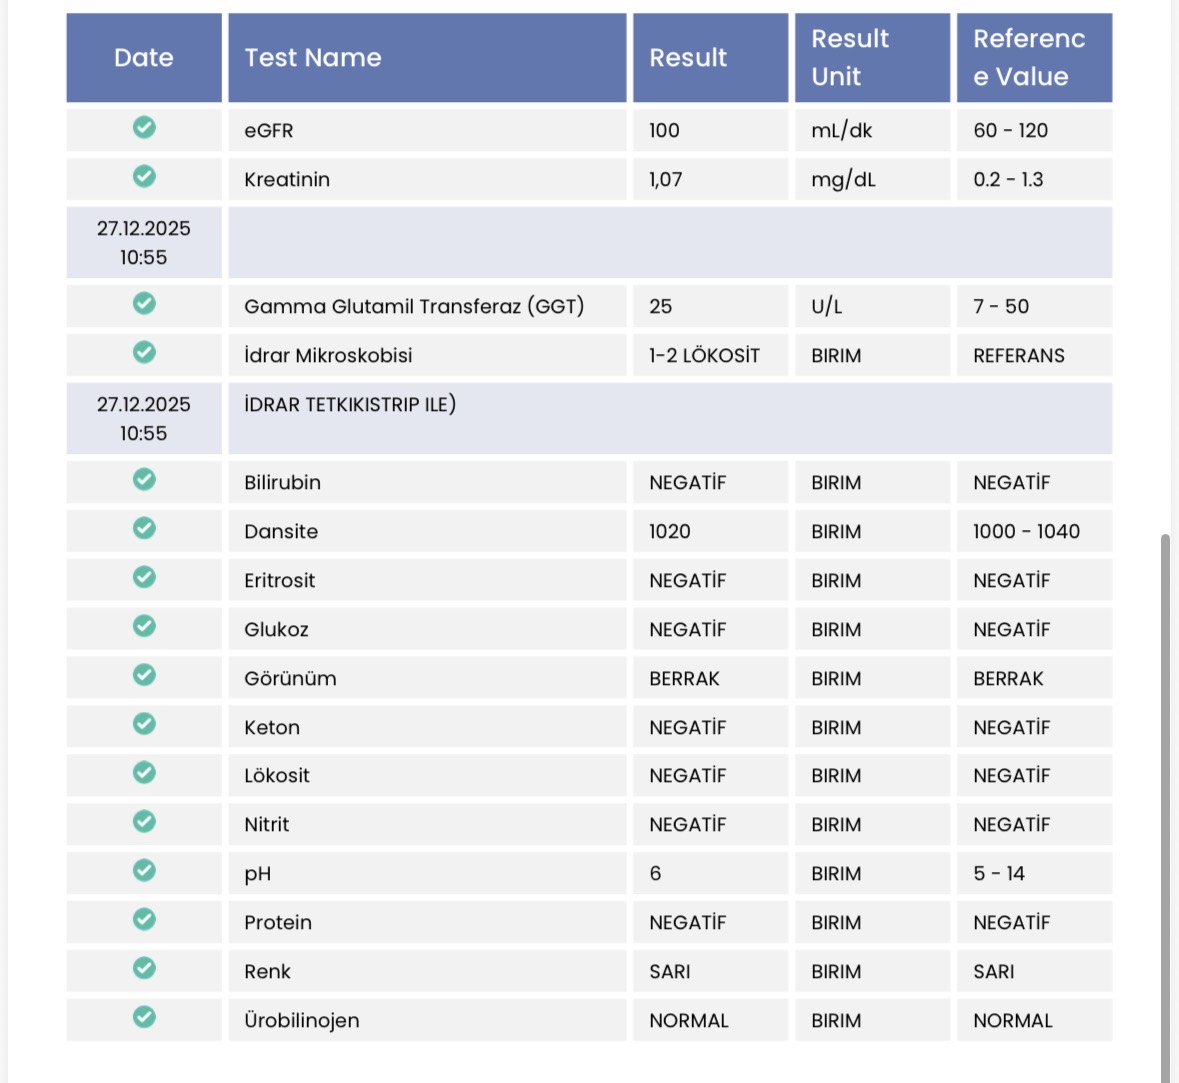Select the Date column header
The width and height of the screenshot is (1179, 1083).
click(x=144, y=58)
